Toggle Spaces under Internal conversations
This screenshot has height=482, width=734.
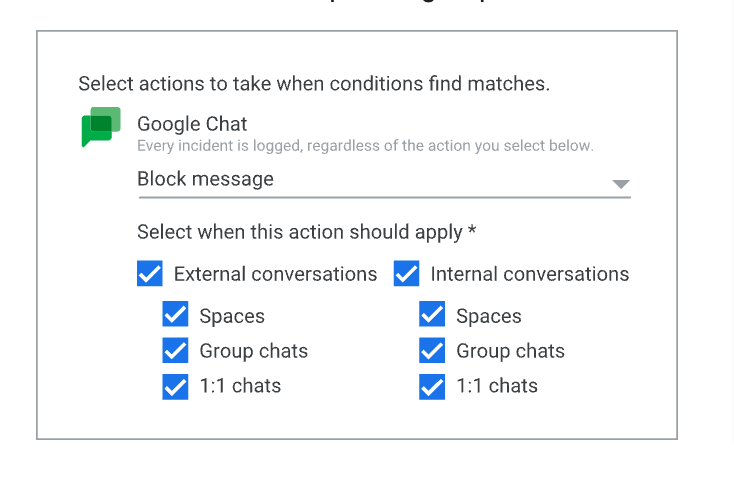432,314
